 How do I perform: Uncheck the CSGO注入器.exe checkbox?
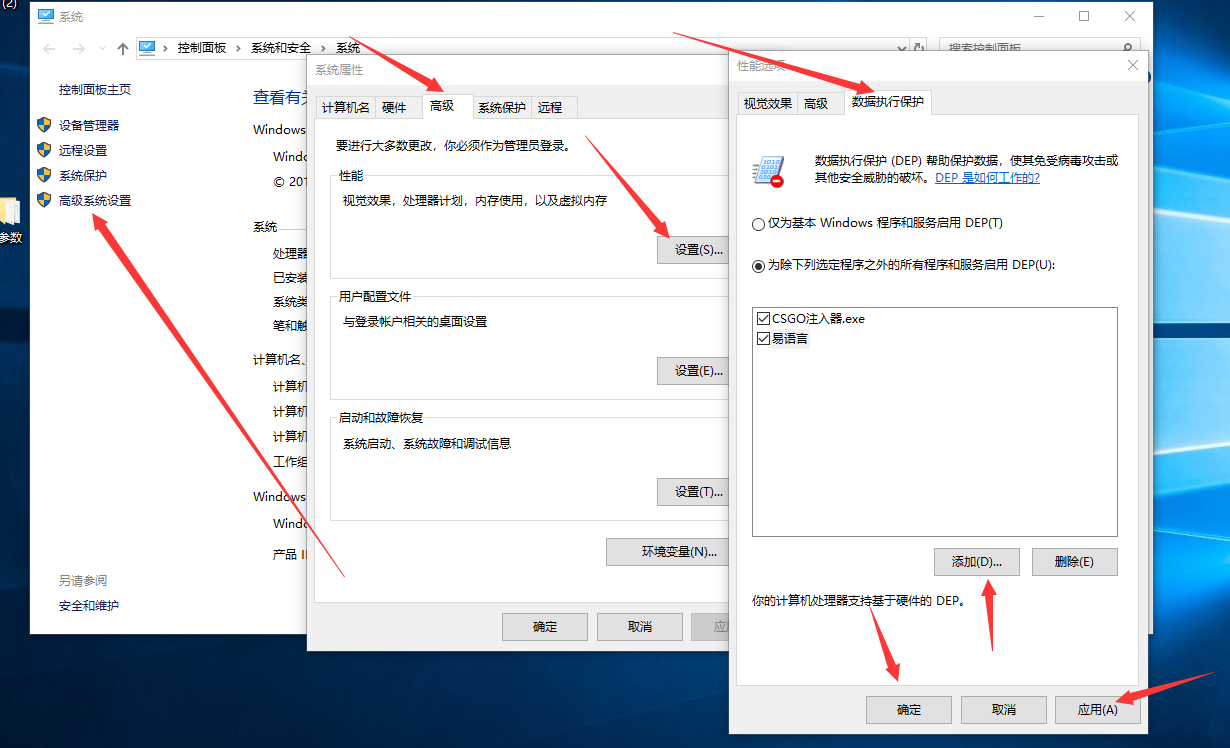click(x=764, y=319)
